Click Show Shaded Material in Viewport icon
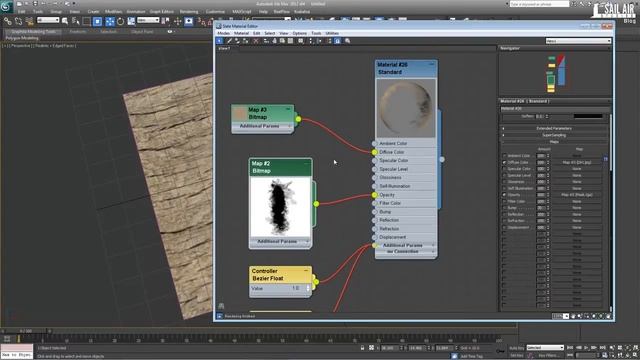 tap(282, 41)
